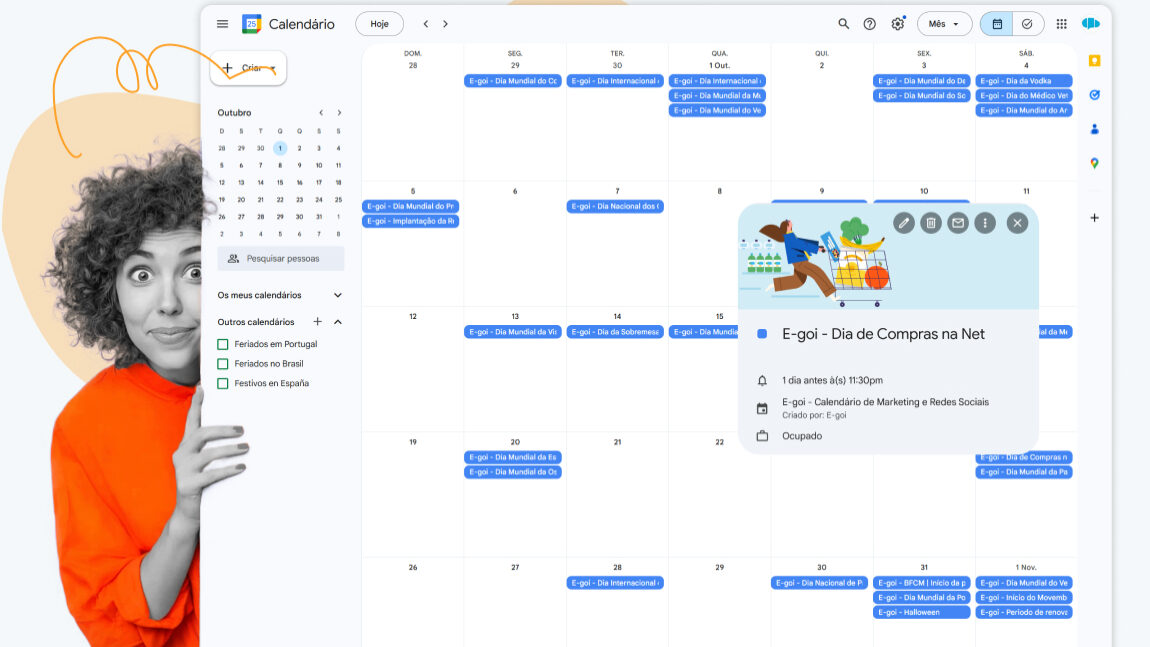
Task: Switch to the tasks view toggle
Action: [1027, 24]
